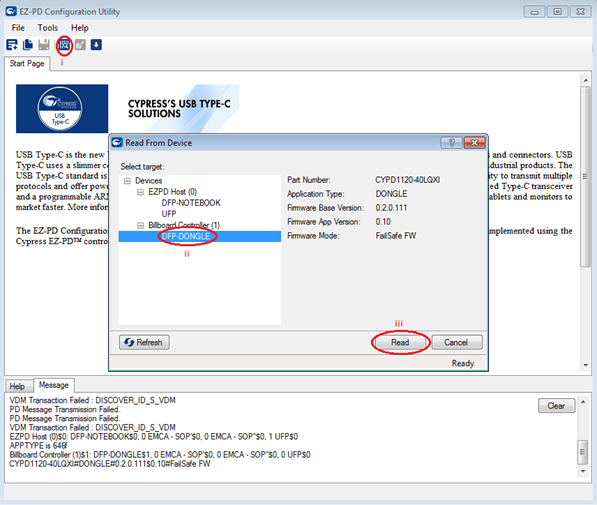
Task: Select Billboard Controller (1) tree label
Action: (x=184, y=225)
